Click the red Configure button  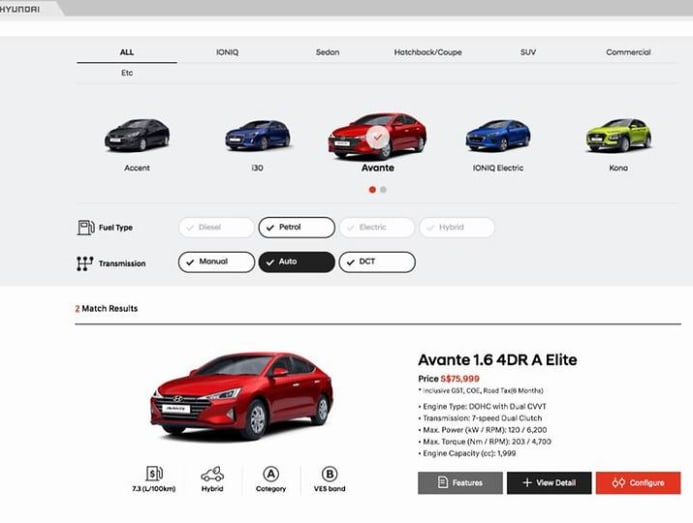tap(638, 483)
